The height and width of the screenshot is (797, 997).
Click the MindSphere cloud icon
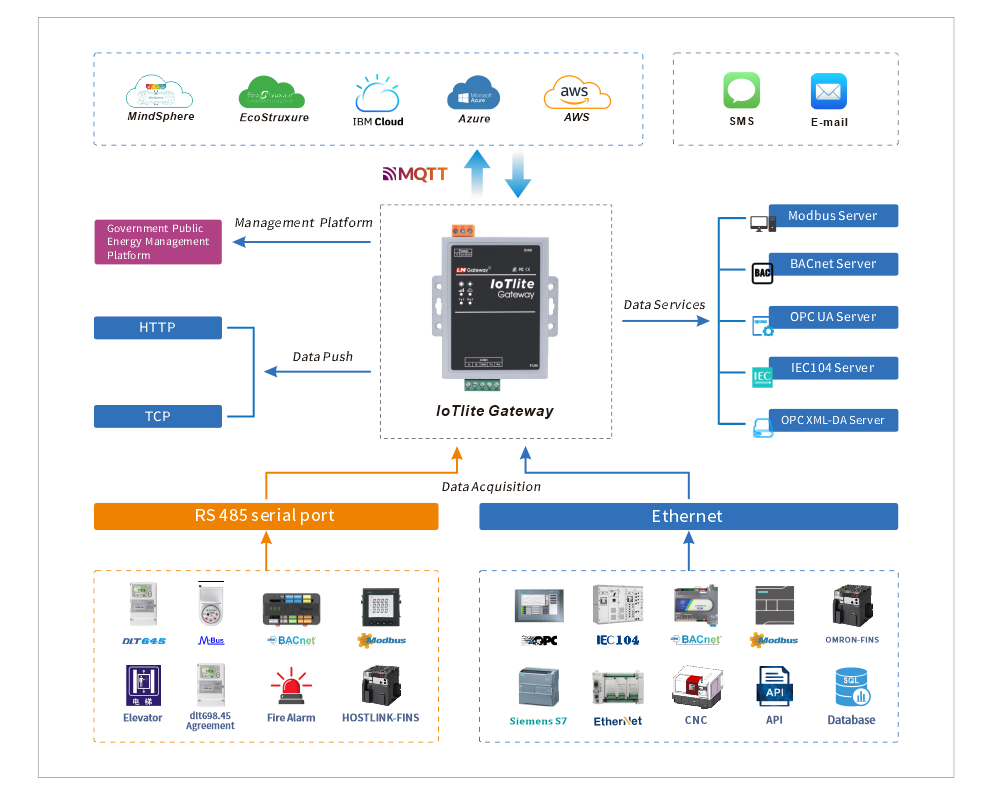point(159,92)
